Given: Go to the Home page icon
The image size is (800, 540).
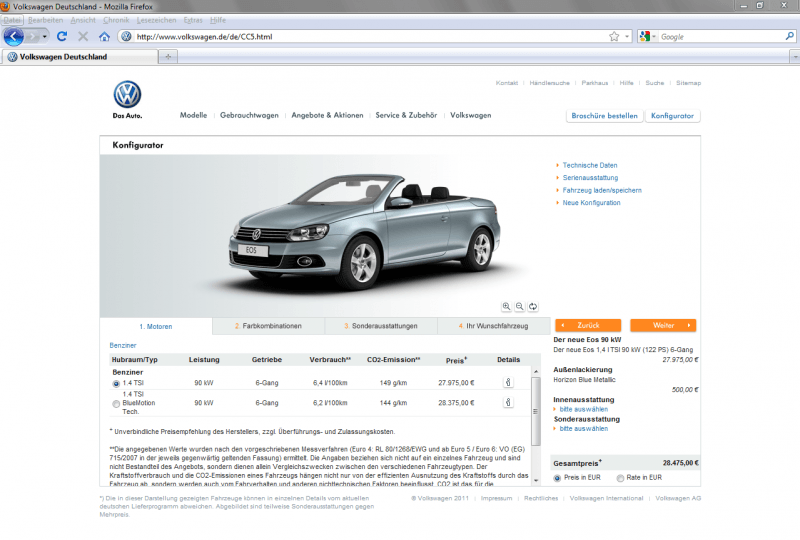Looking at the screenshot, I should (x=105, y=36).
